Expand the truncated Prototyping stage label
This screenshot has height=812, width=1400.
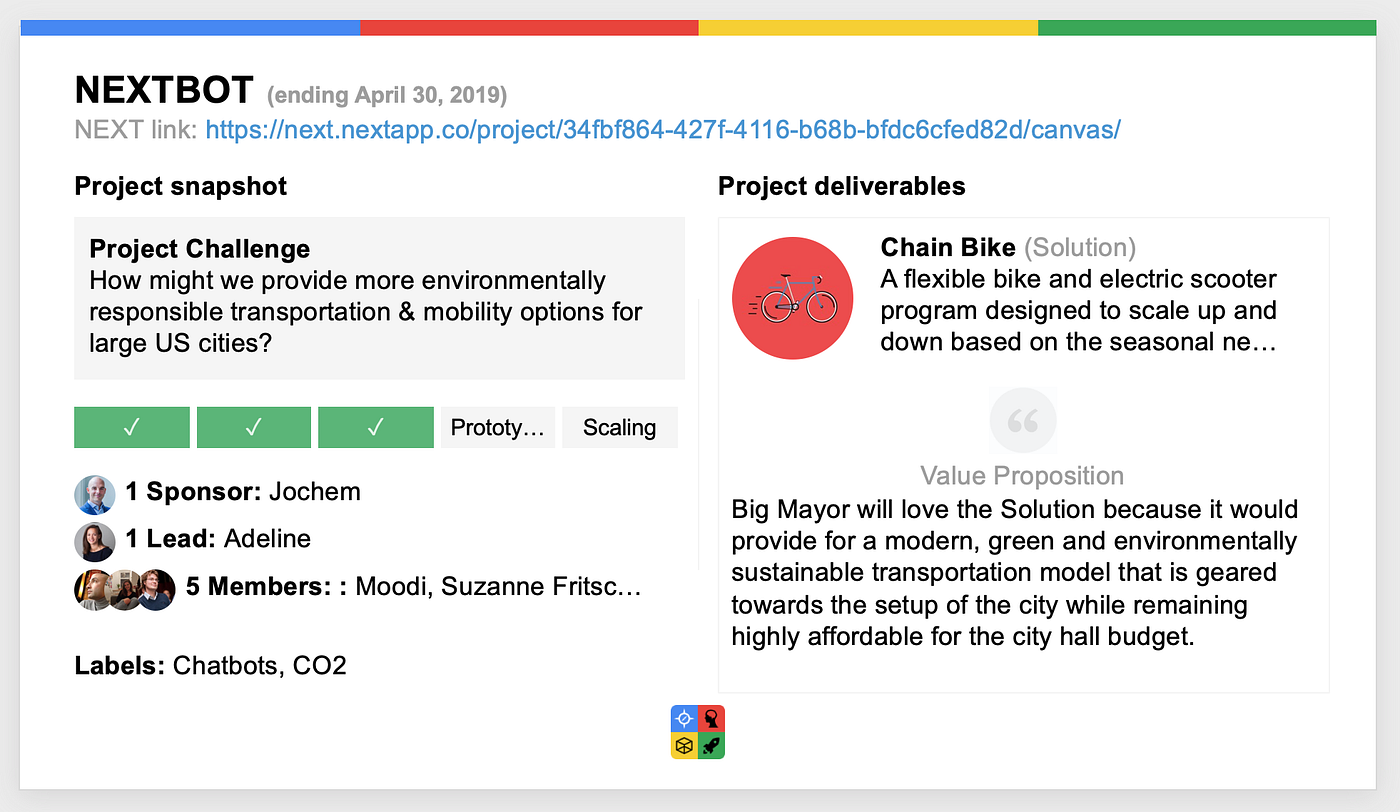click(x=498, y=427)
